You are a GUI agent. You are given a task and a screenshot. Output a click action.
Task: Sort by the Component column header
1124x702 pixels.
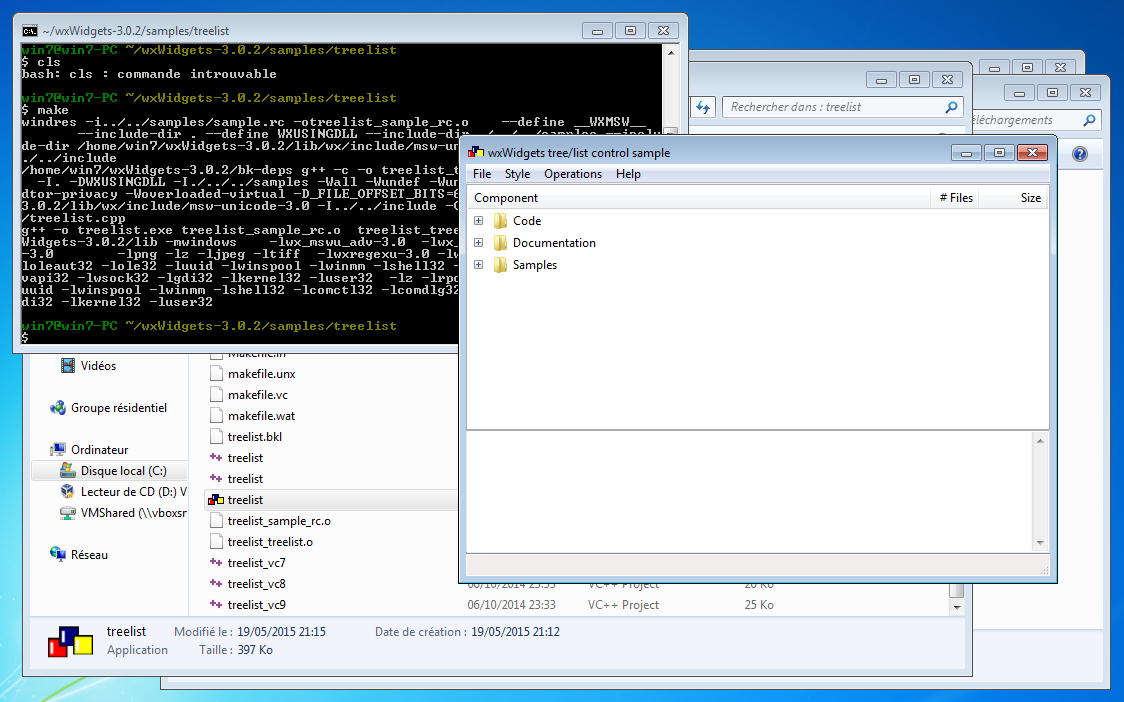pyautogui.click(x=700, y=198)
